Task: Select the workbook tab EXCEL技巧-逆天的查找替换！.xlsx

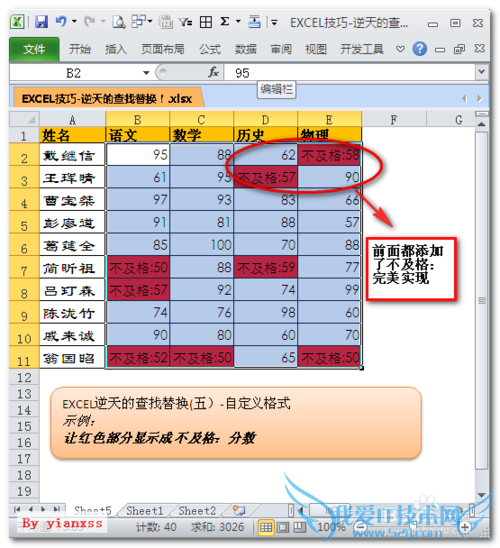Action: pyautogui.click(x=107, y=99)
